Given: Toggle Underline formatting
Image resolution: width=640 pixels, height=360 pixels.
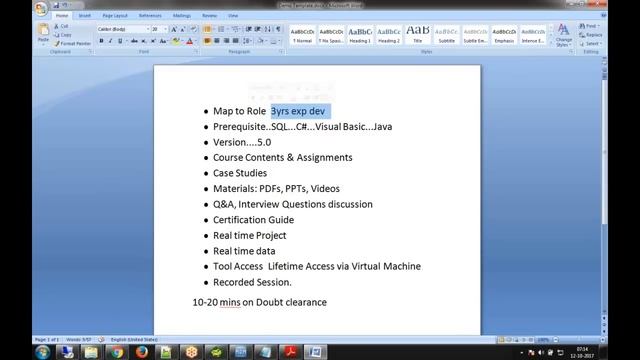Looking at the screenshot, I should (x=120, y=41).
